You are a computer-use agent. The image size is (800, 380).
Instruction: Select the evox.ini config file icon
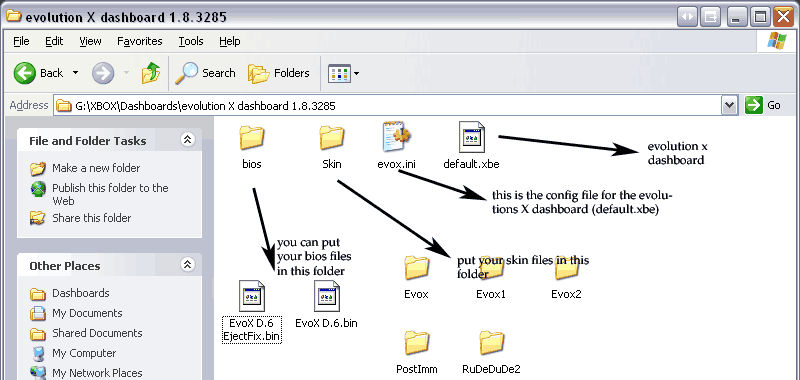point(396,137)
